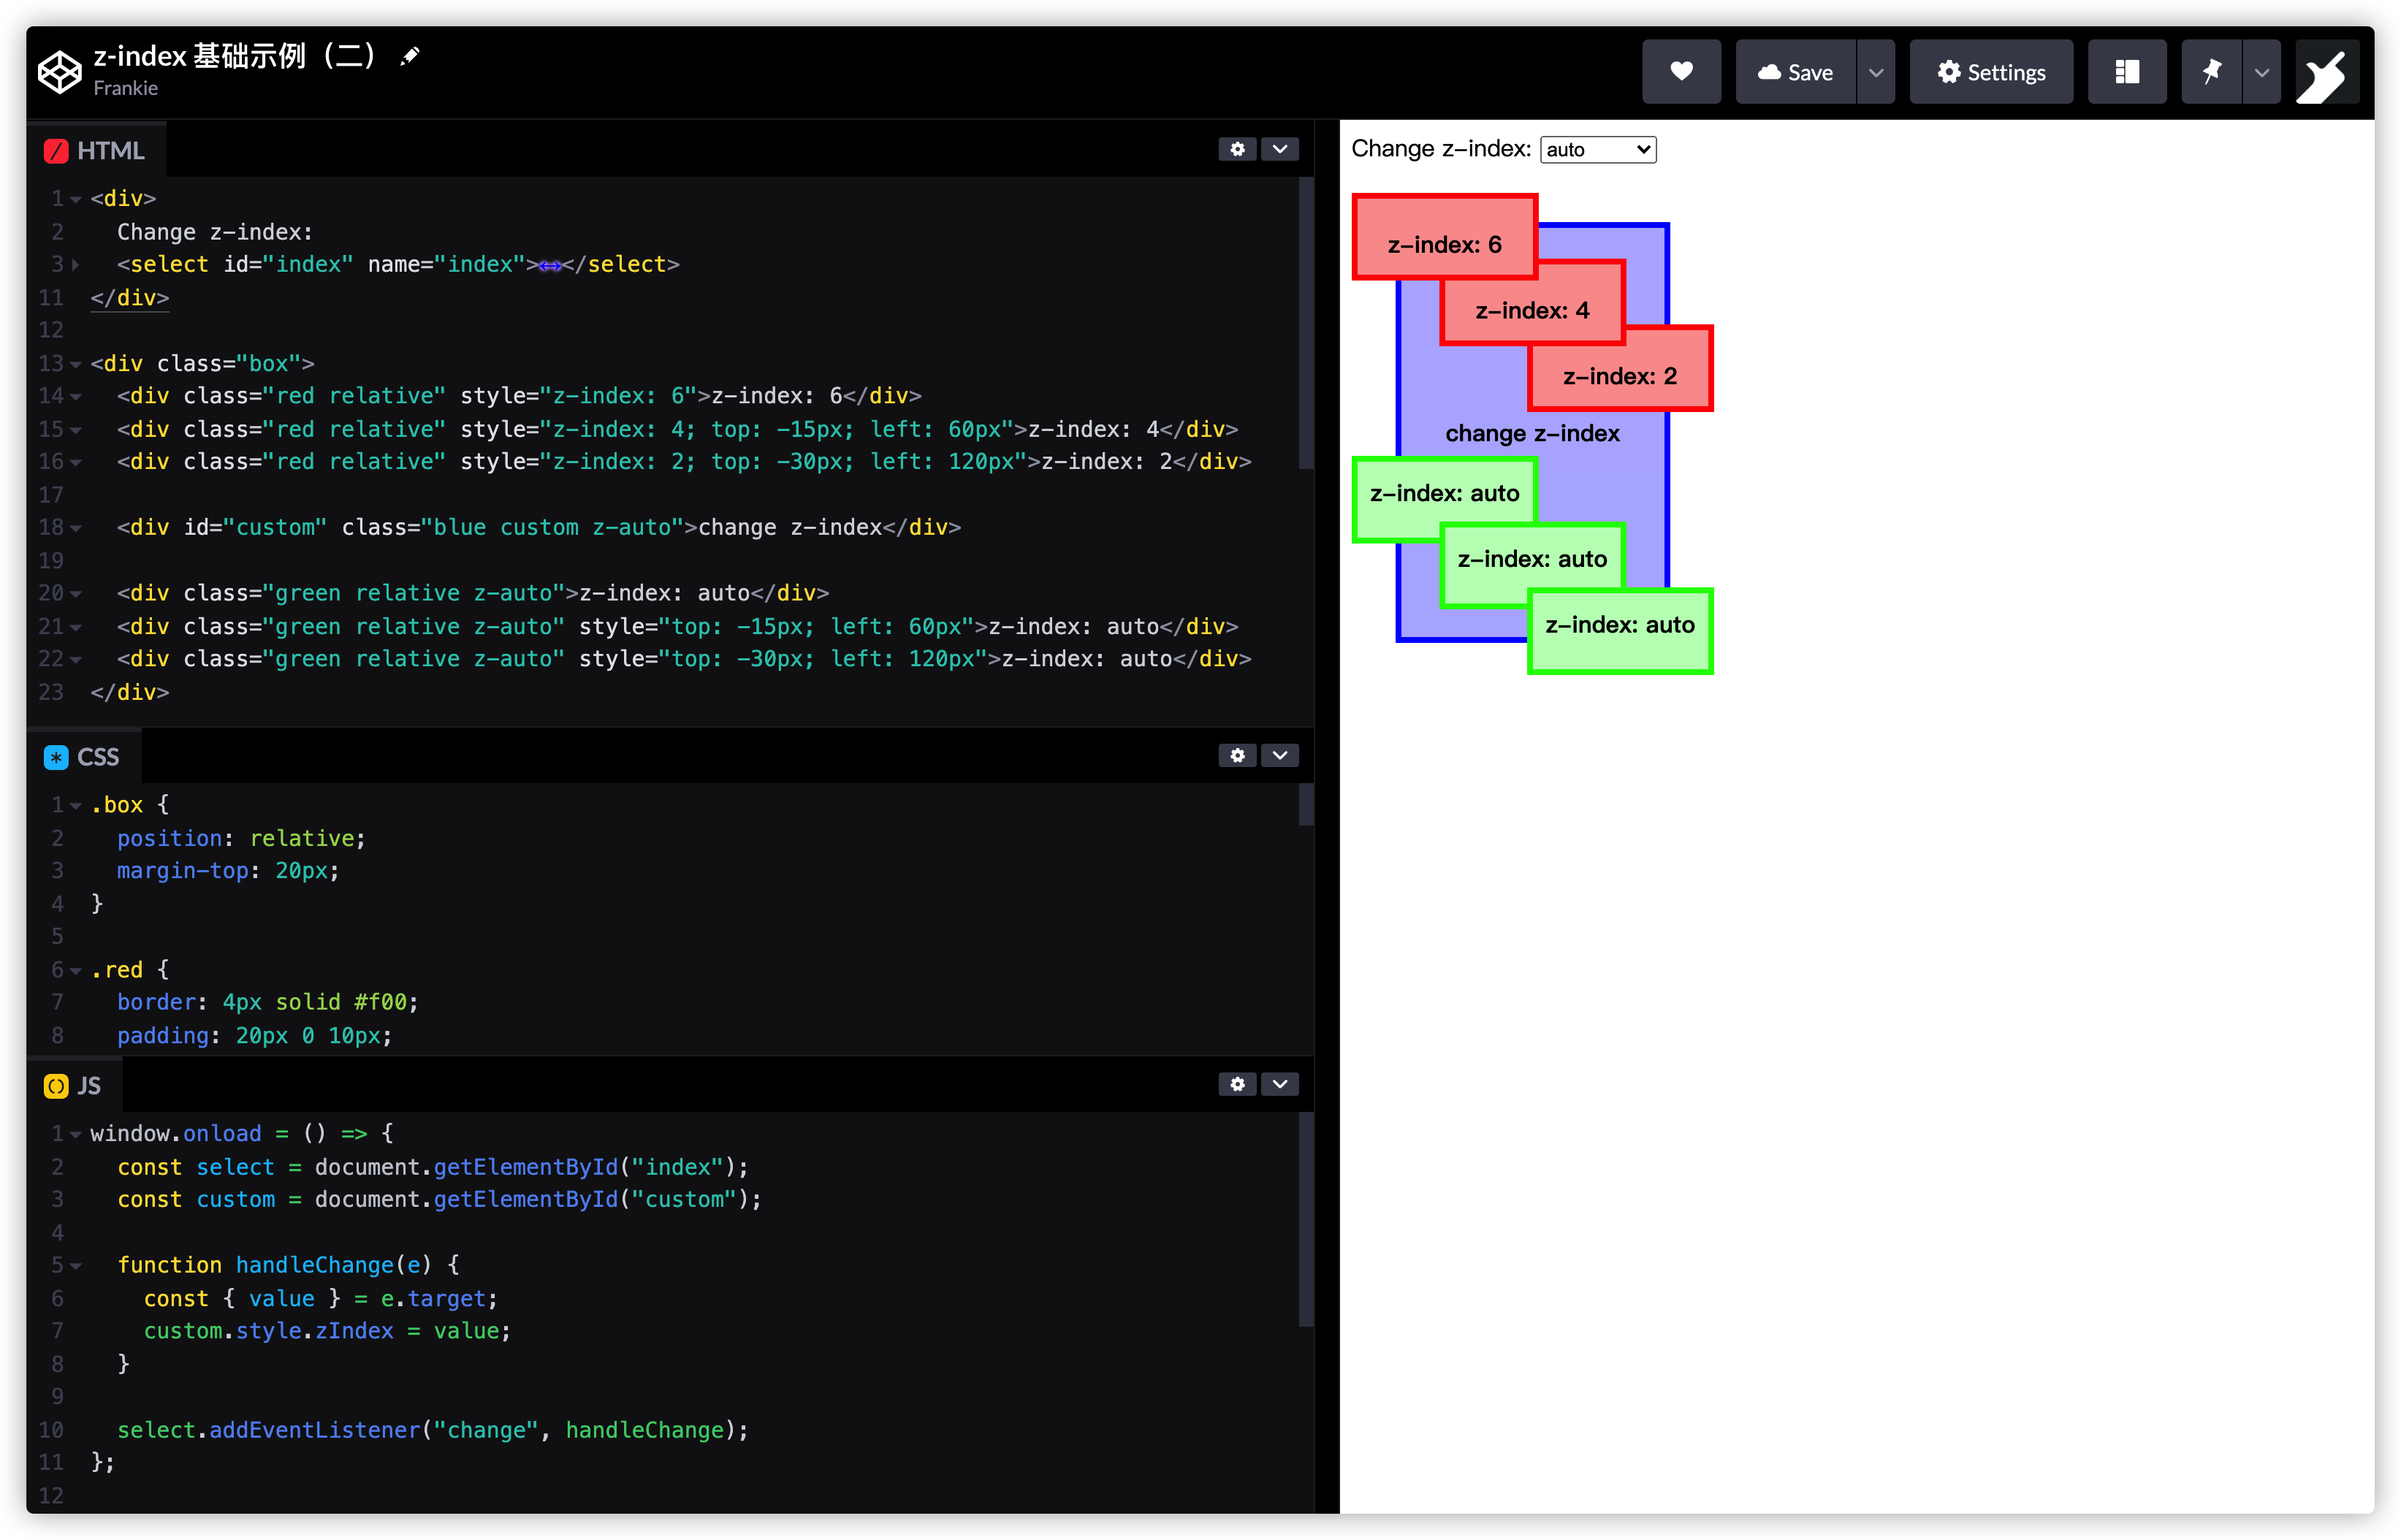Click the Save button

tap(1795, 72)
